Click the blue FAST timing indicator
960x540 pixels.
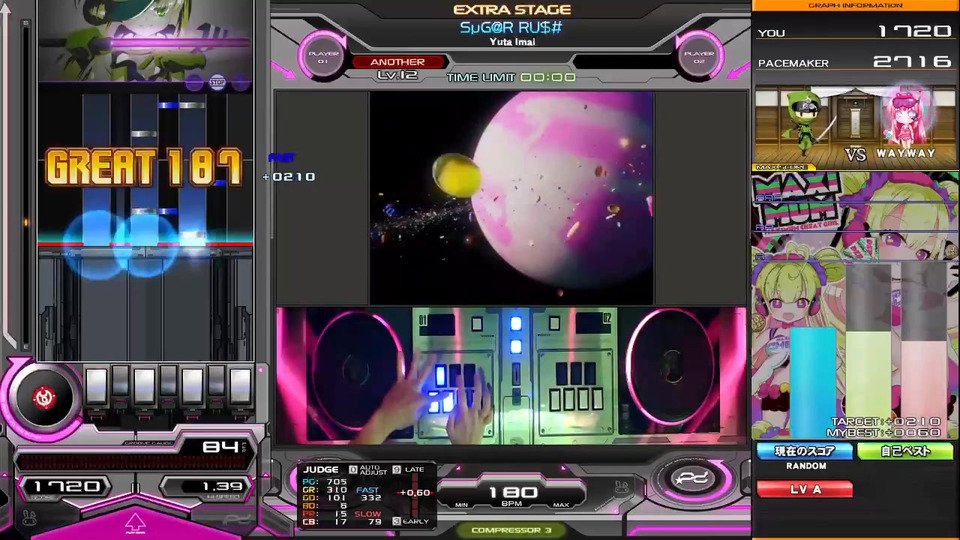[282, 158]
